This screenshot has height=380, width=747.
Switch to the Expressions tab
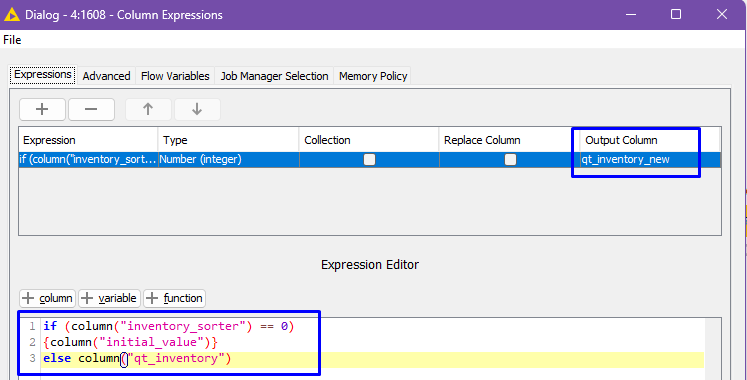[x=43, y=75]
